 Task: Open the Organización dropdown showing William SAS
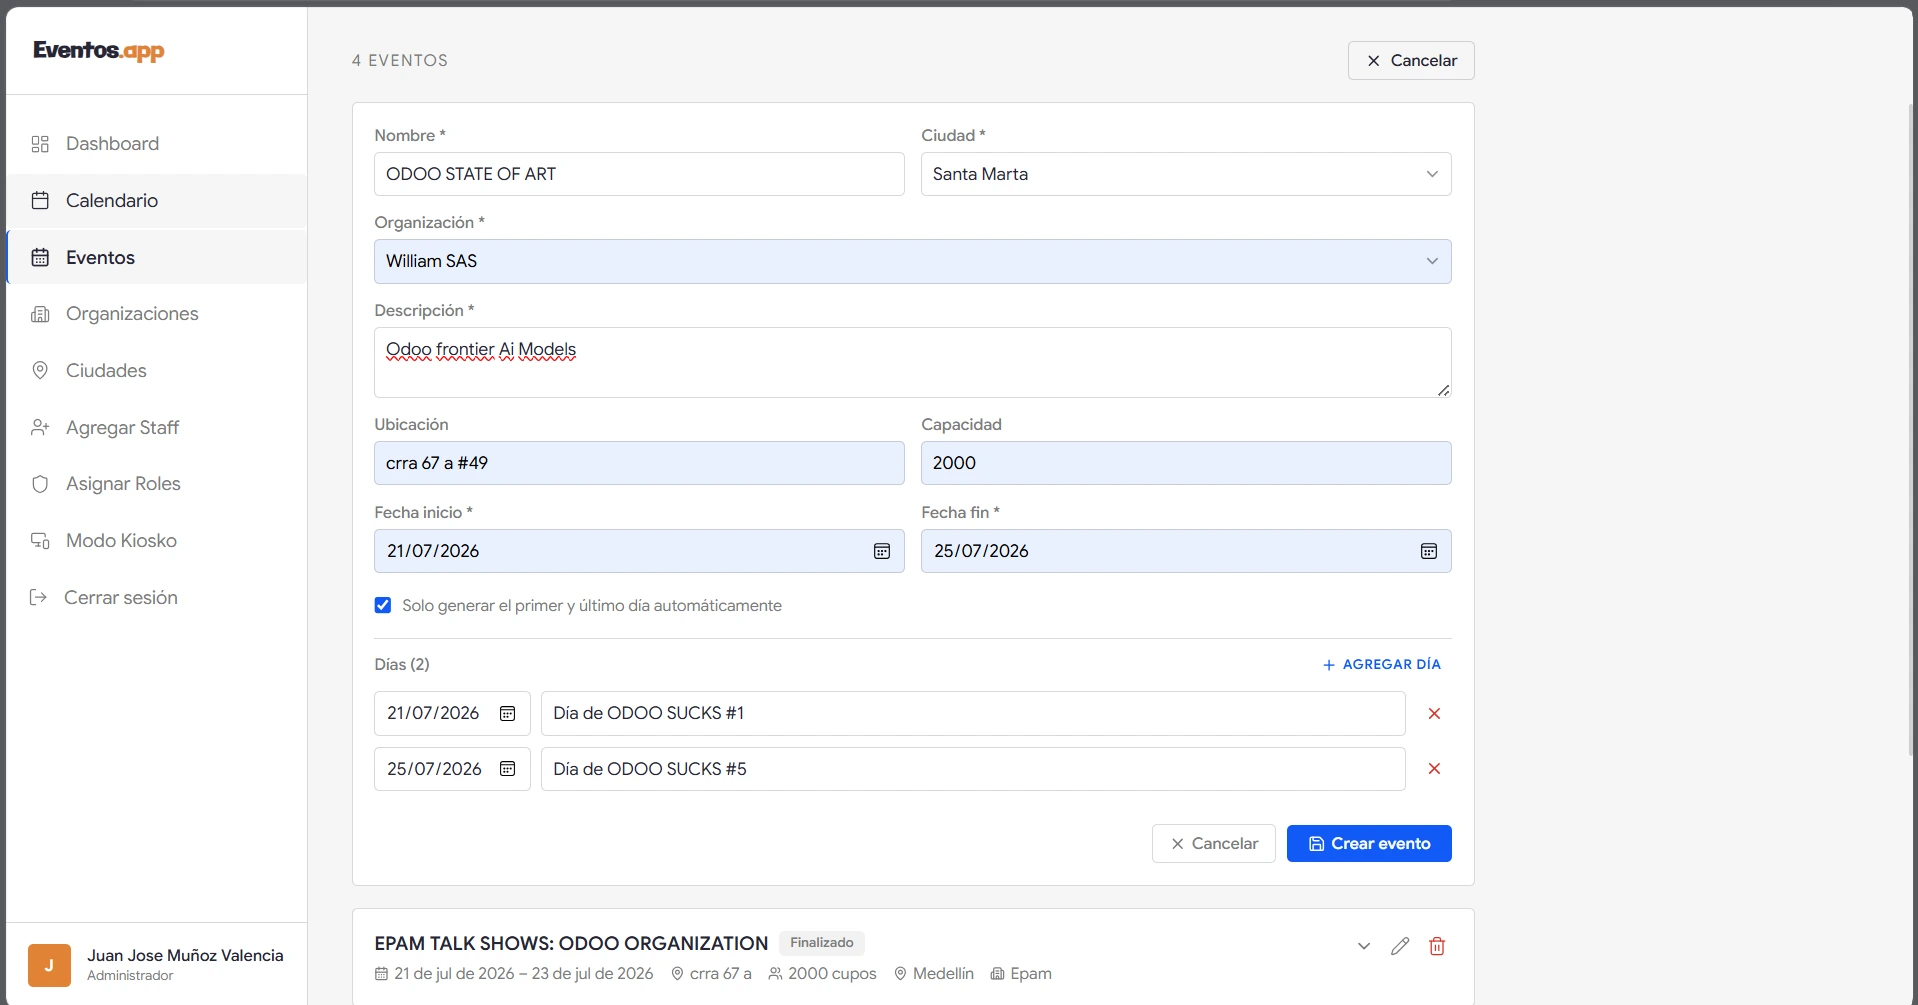(912, 261)
